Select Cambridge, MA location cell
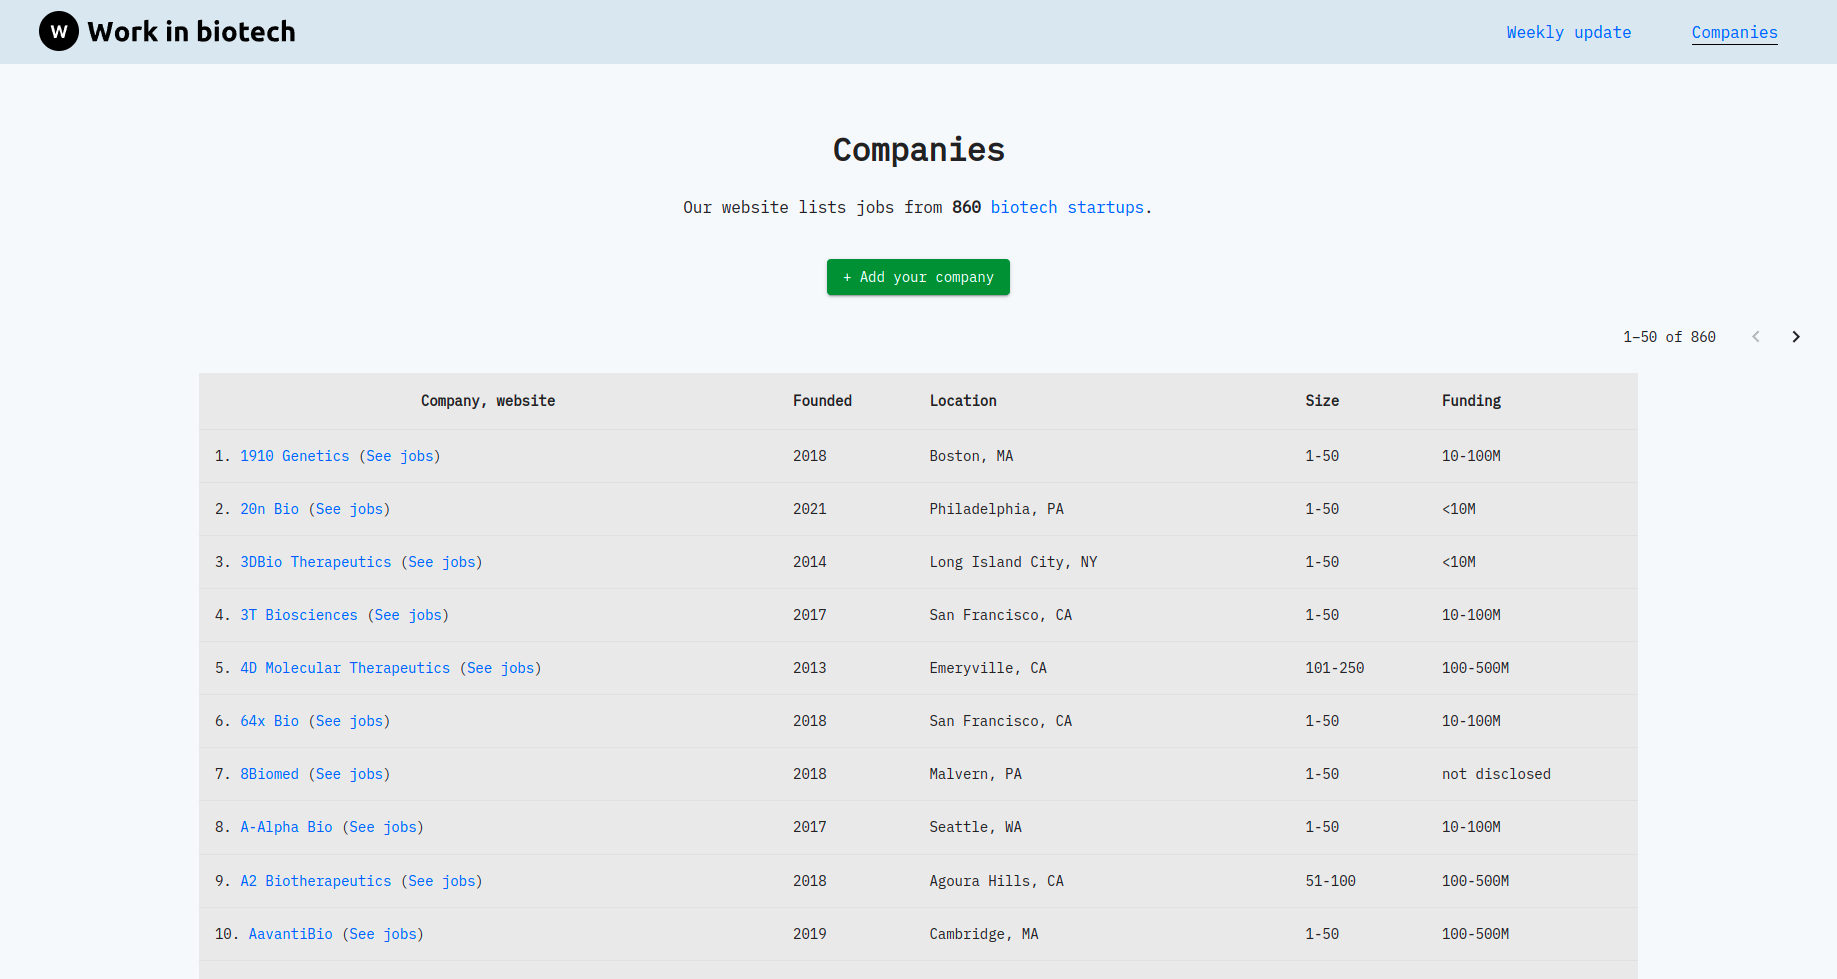The width and height of the screenshot is (1837, 979). 984,934
